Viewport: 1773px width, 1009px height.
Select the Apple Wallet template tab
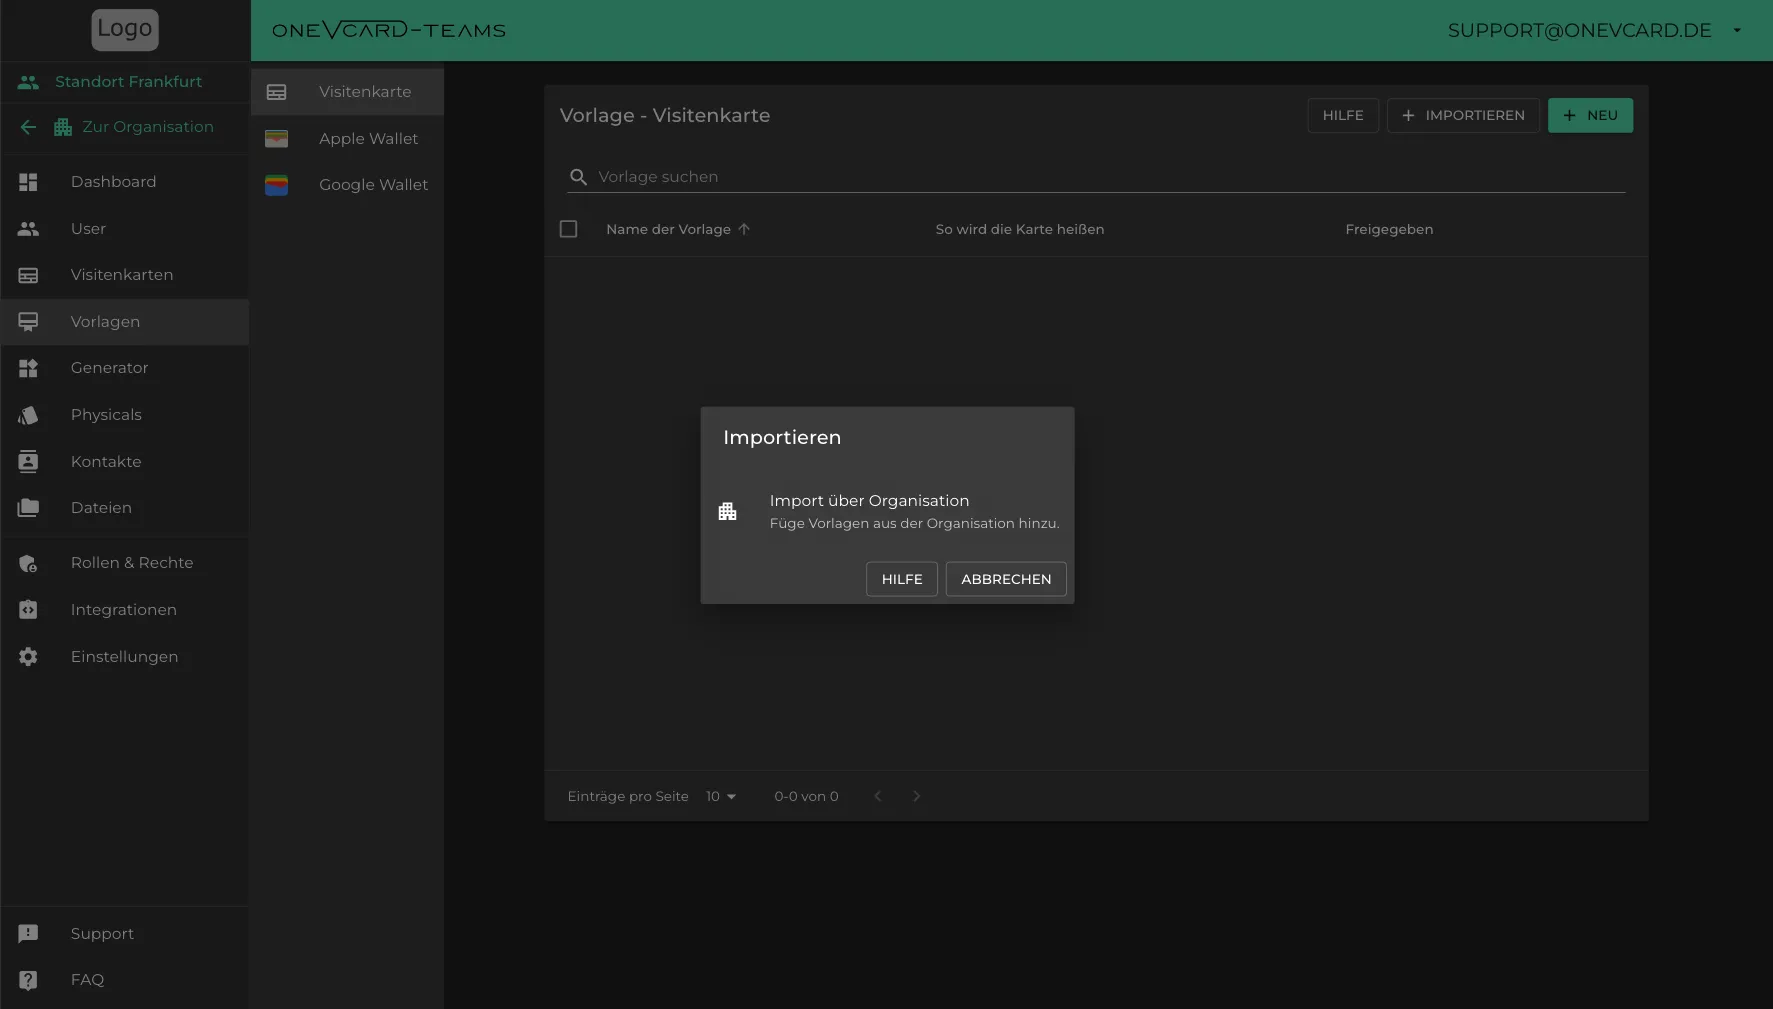tap(347, 139)
